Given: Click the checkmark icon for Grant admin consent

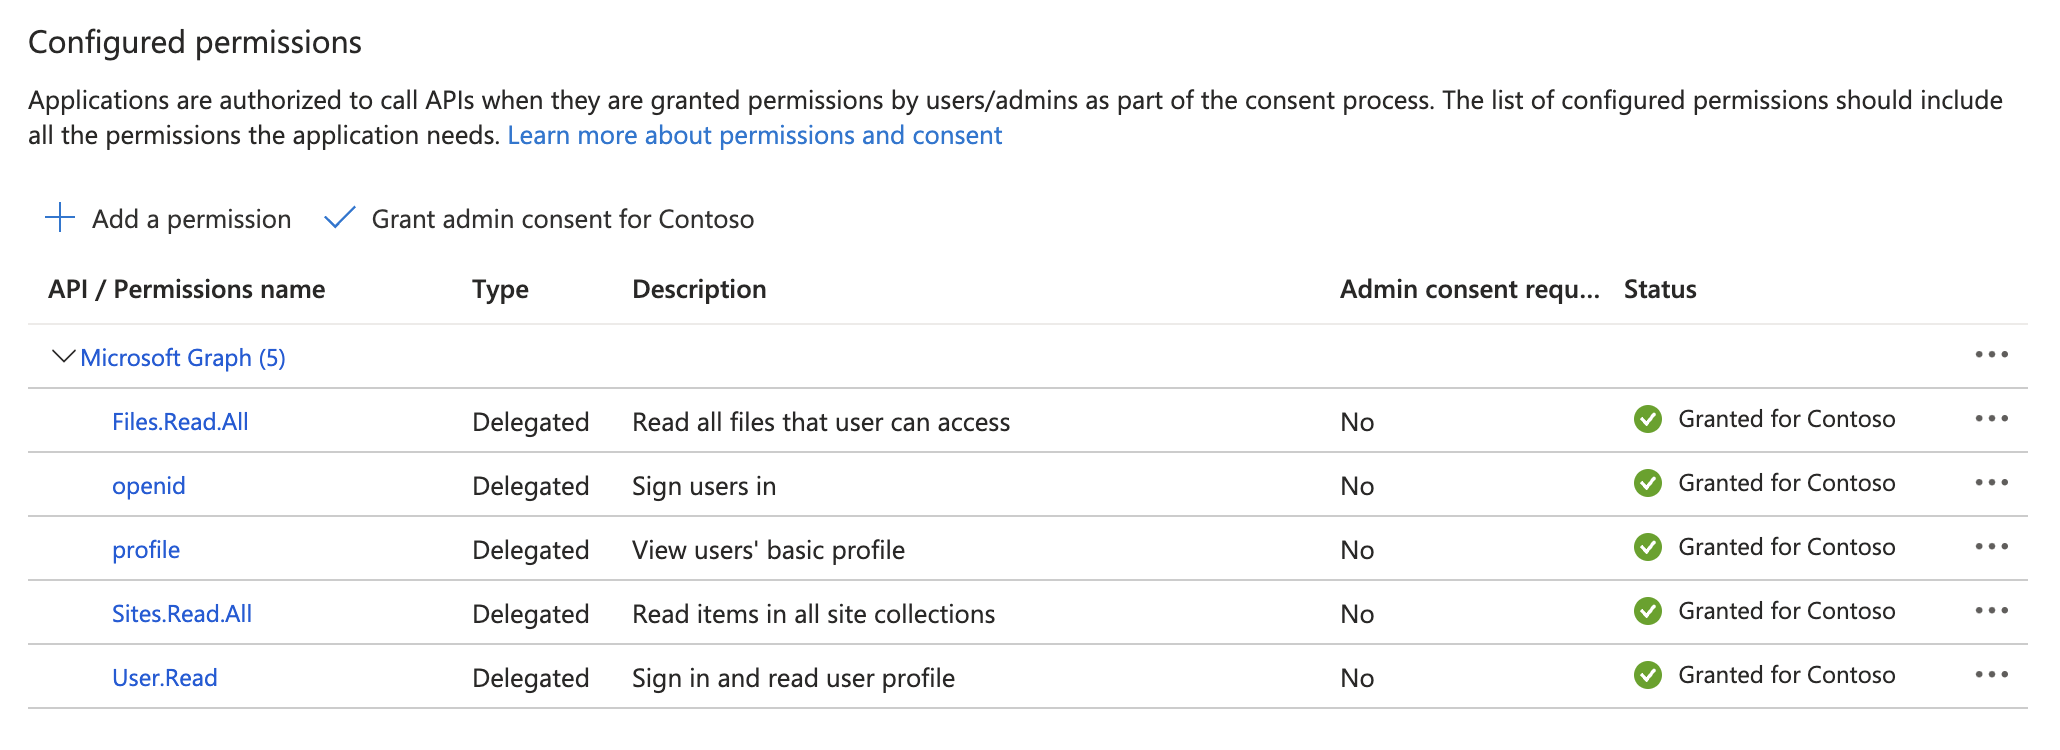Looking at the screenshot, I should pyautogui.click(x=340, y=218).
